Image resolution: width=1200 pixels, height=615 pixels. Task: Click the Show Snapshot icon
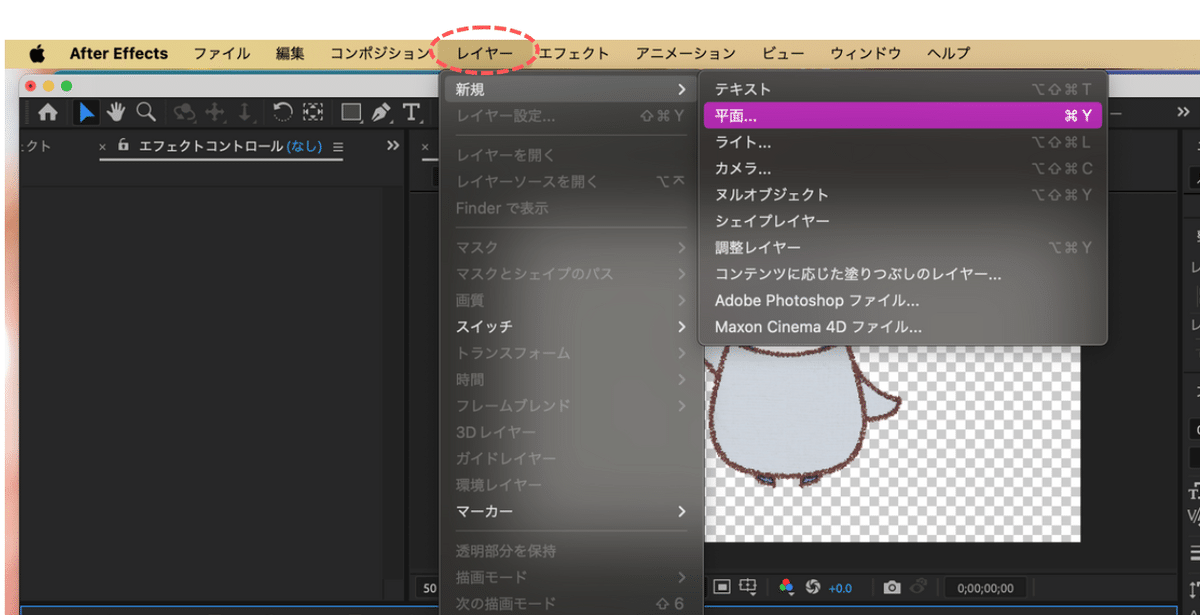tap(919, 588)
